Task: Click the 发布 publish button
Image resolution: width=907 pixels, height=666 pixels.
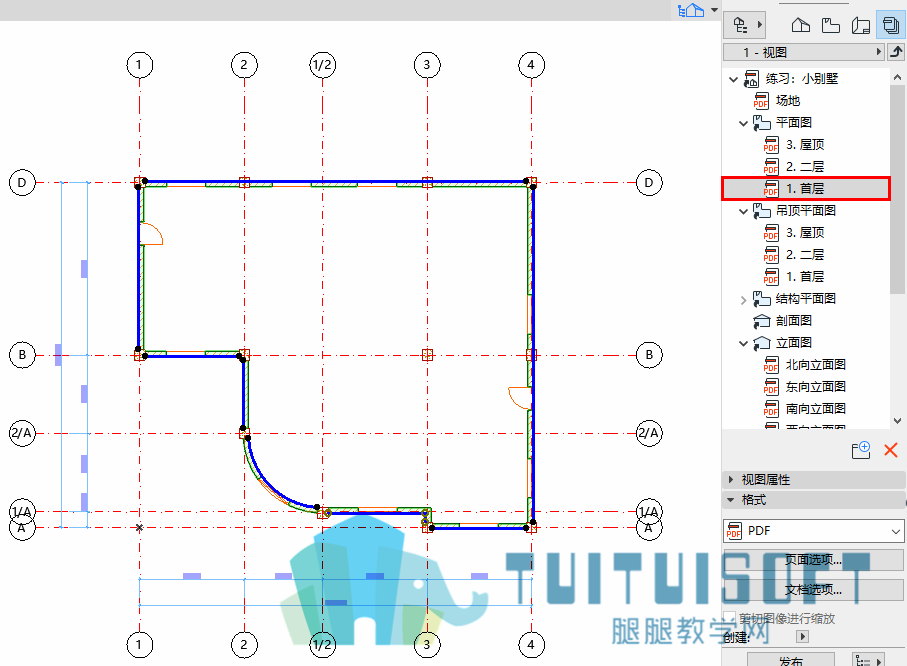Action: pos(791,660)
